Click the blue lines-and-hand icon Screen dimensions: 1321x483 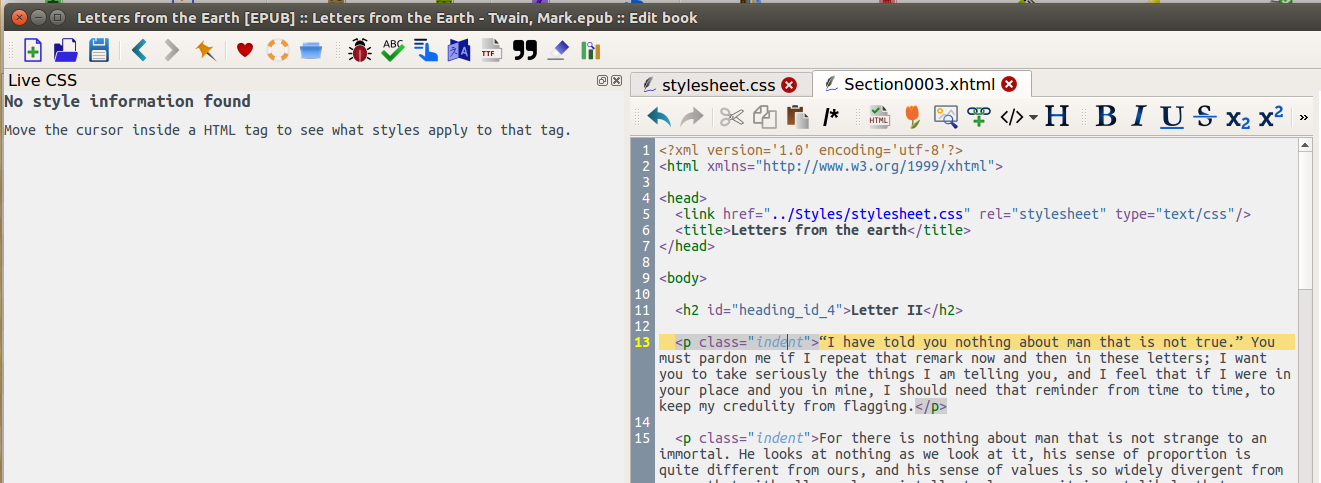(426, 50)
